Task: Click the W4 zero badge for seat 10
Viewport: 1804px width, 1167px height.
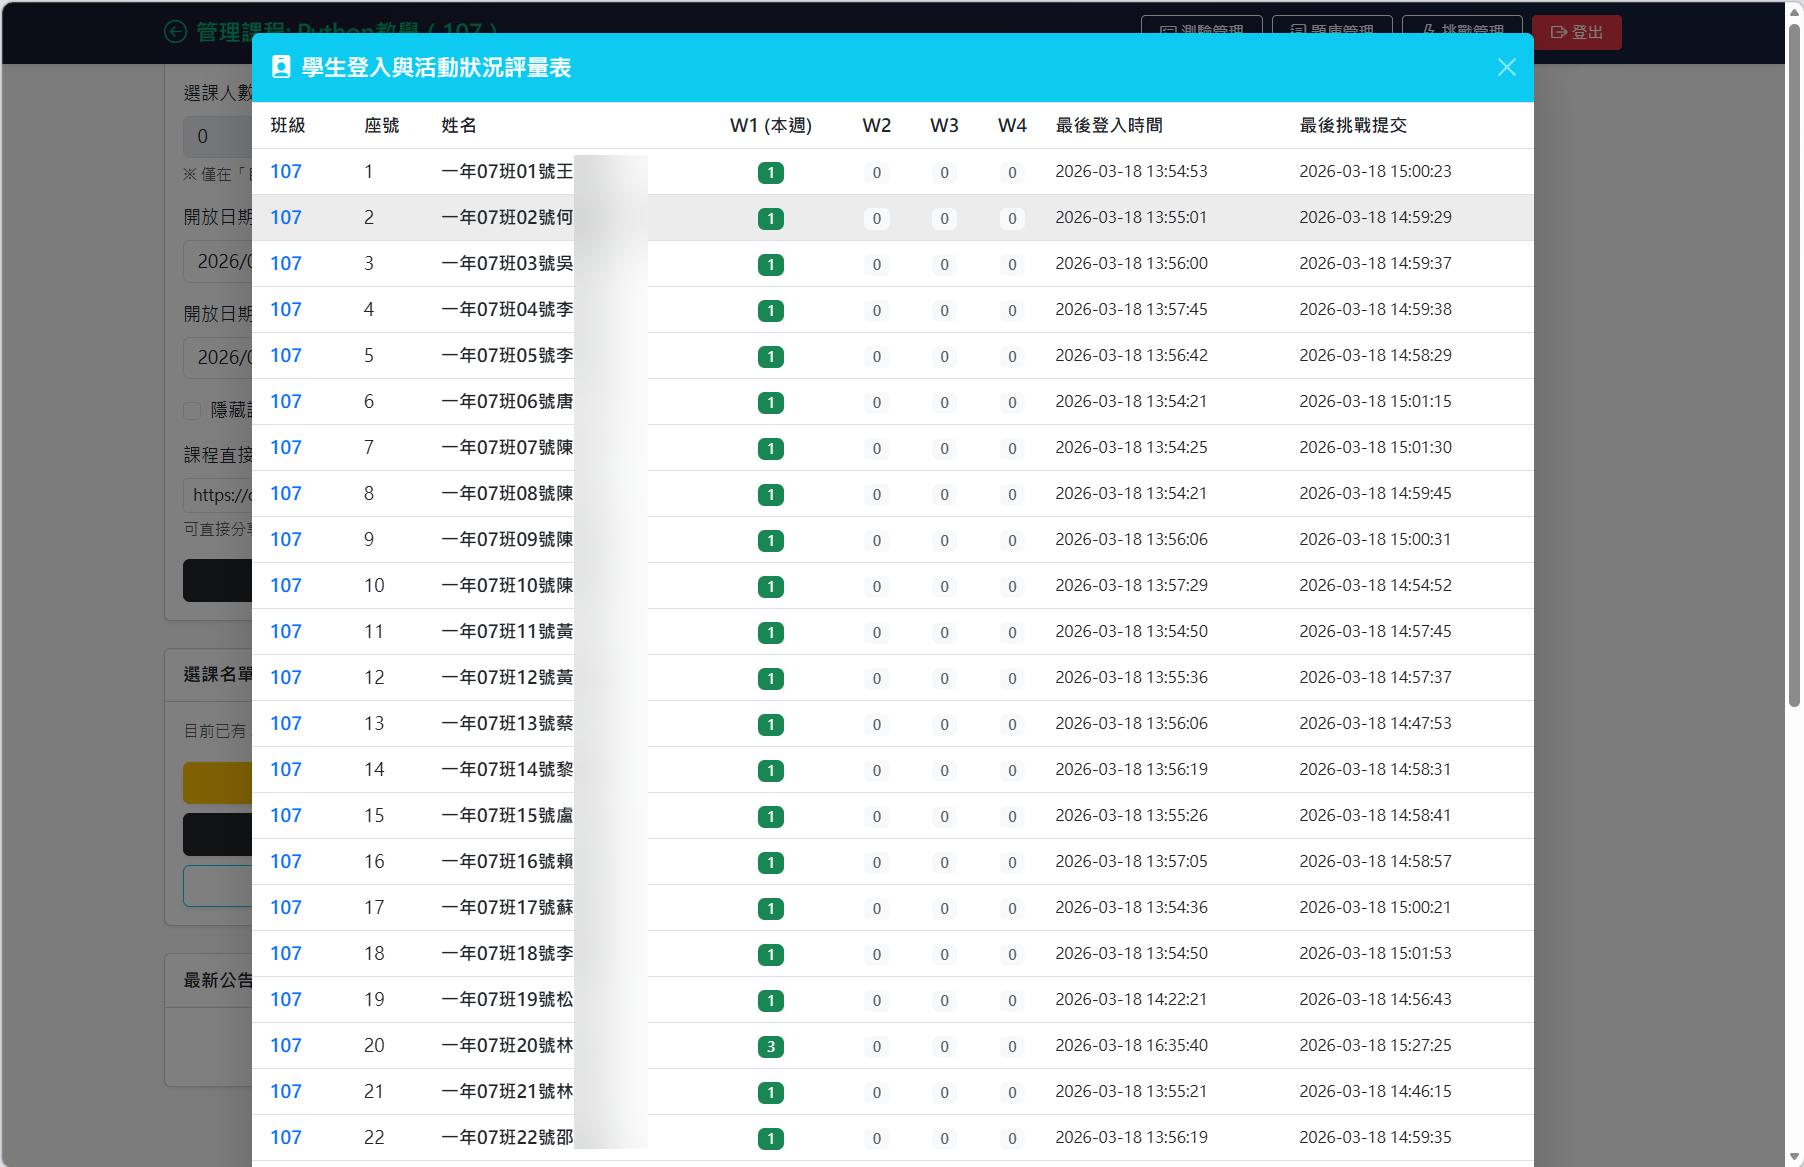Action: [x=1012, y=587]
